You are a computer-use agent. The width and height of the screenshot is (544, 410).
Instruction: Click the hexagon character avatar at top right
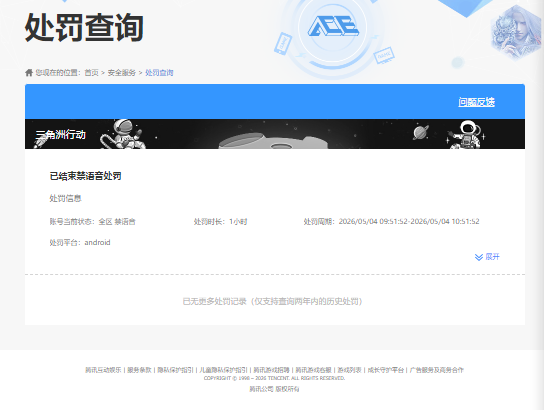(516, 32)
